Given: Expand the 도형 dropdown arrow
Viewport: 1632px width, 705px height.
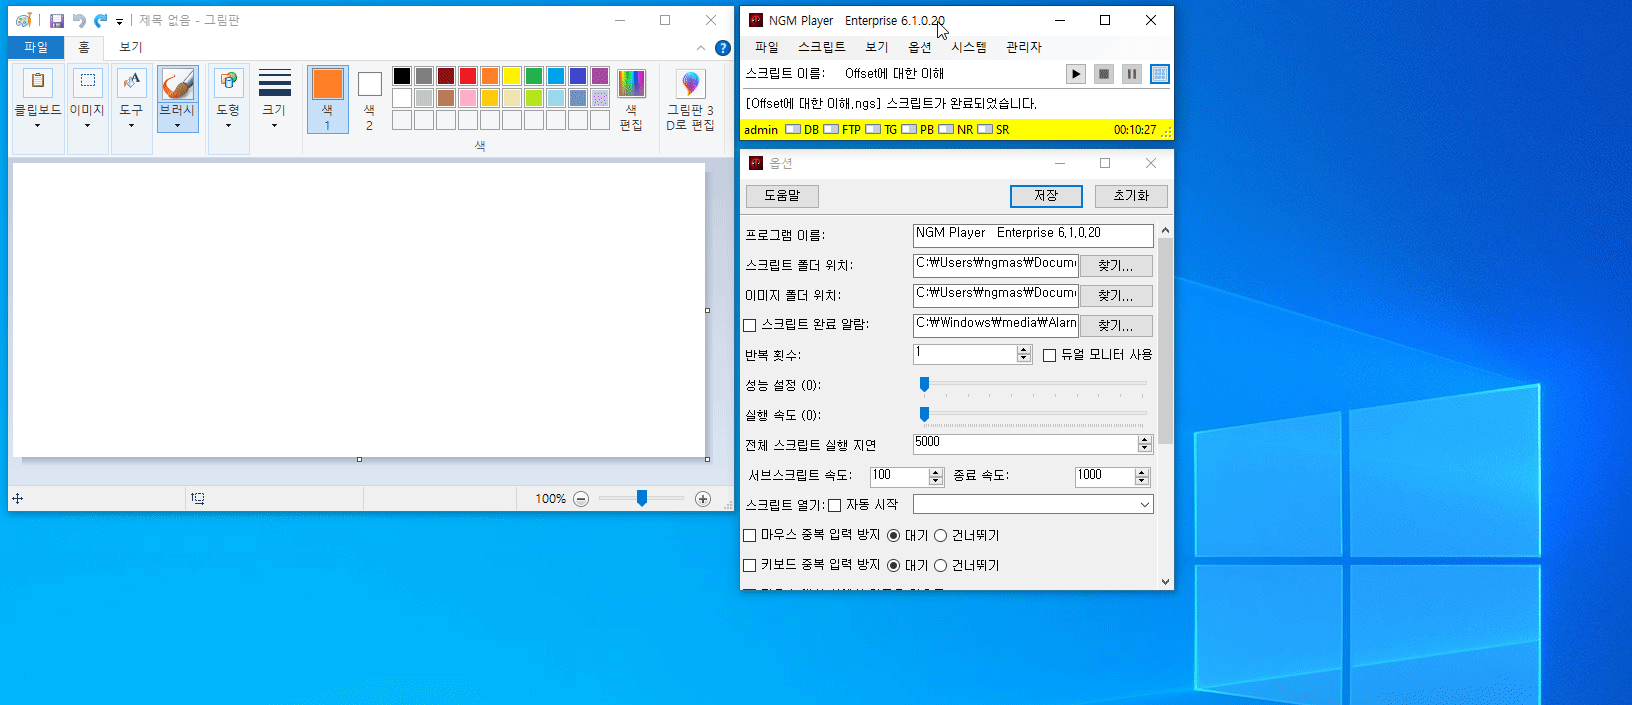Looking at the screenshot, I should click(x=228, y=126).
